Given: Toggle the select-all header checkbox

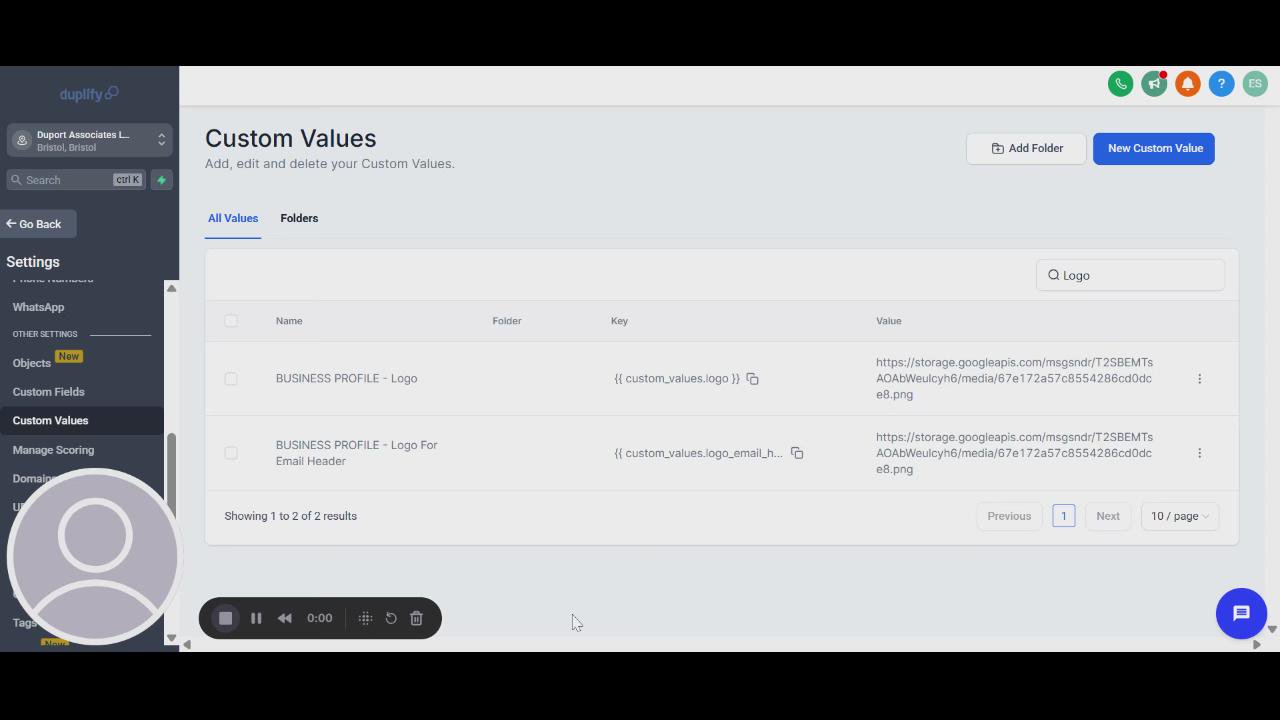Looking at the screenshot, I should point(231,321).
